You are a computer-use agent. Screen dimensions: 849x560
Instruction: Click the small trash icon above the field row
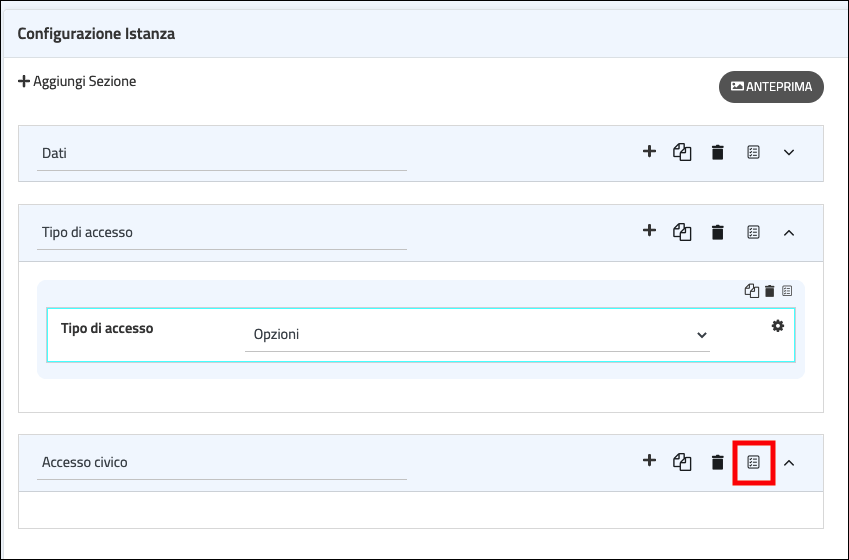770,291
